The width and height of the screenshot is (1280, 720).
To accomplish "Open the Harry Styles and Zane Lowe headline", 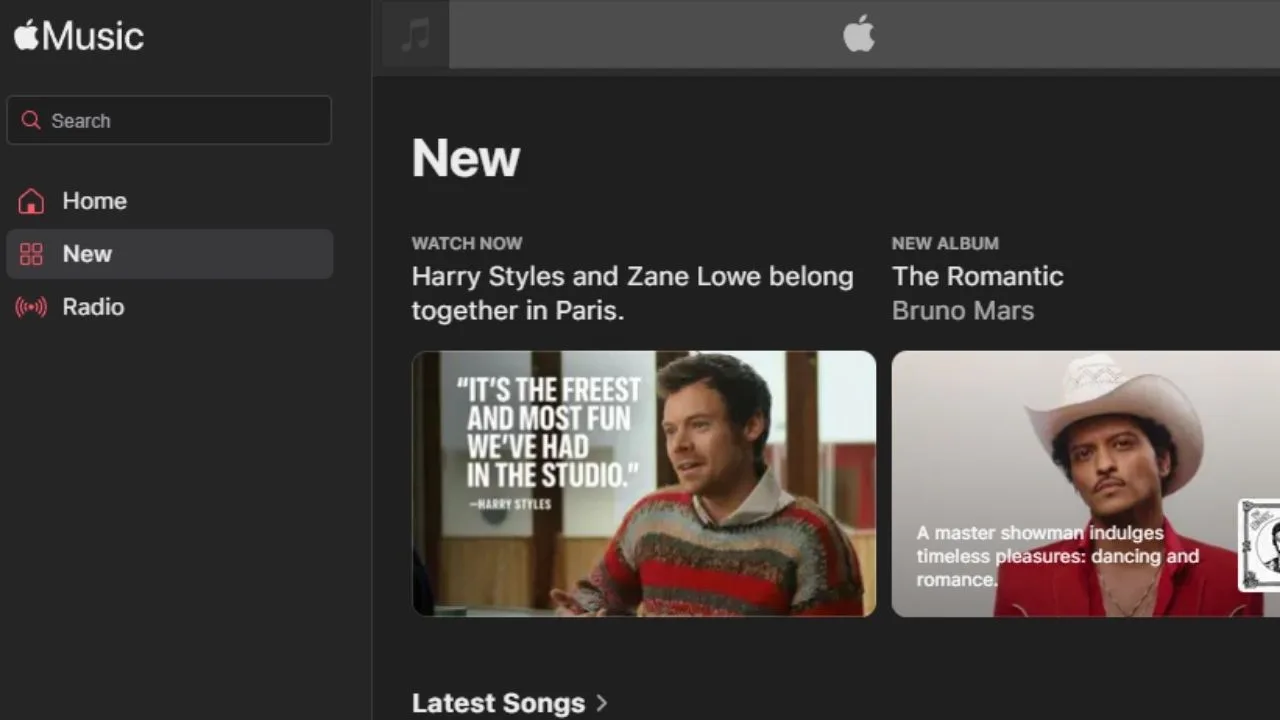I will 633,293.
